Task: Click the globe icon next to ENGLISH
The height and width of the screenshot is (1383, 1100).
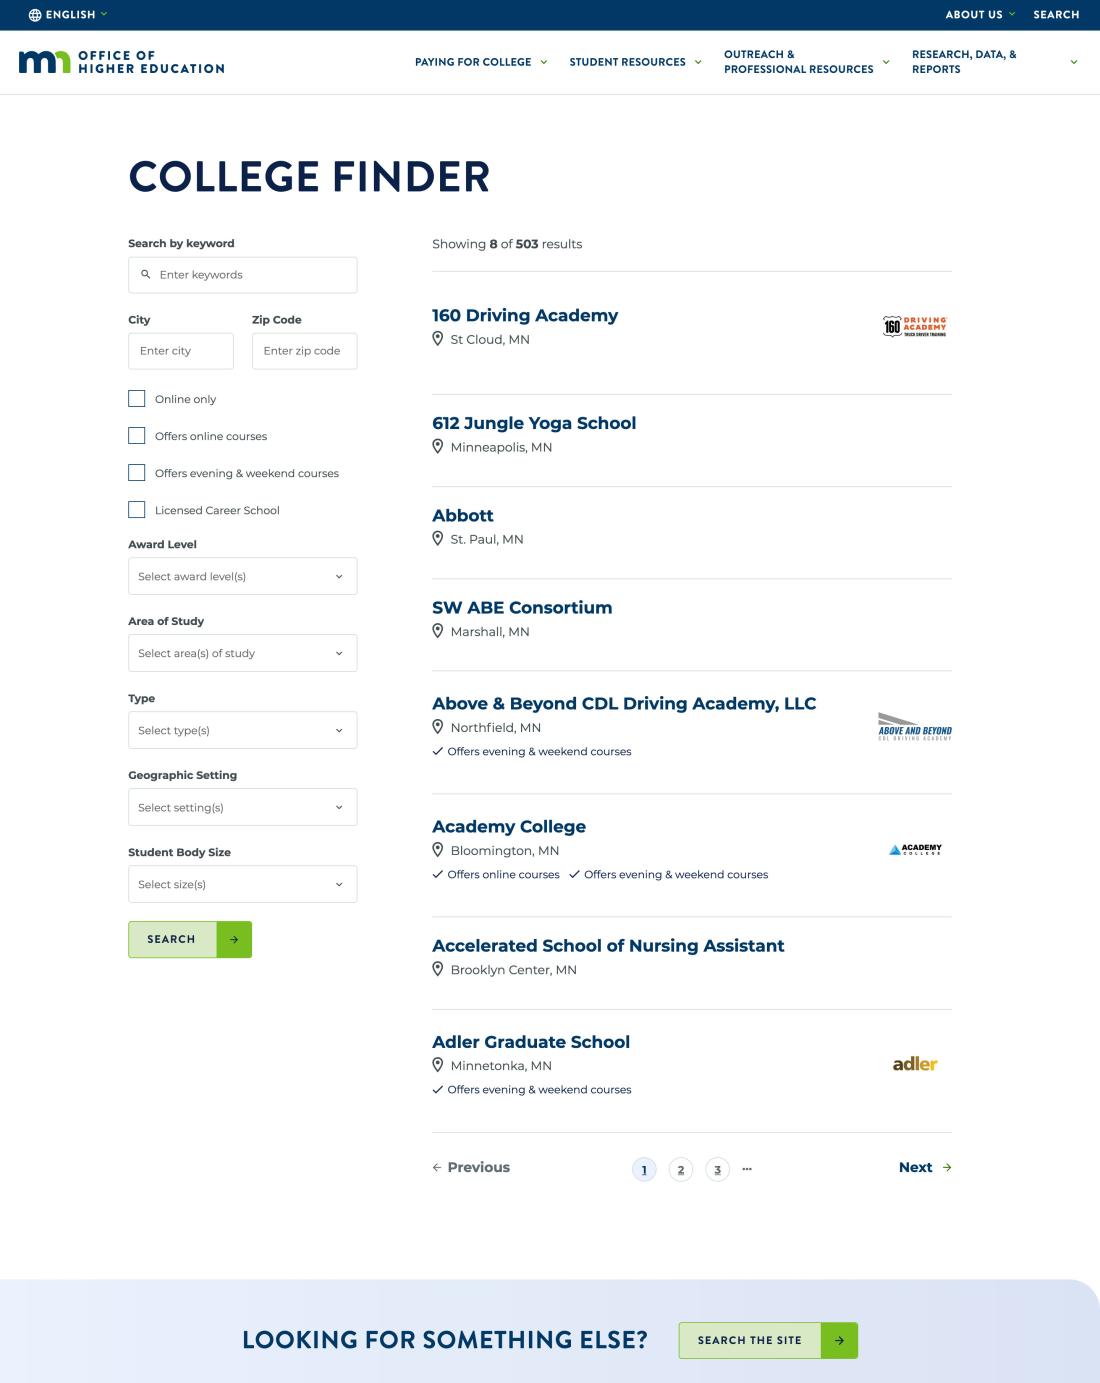Action: coord(35,14)
